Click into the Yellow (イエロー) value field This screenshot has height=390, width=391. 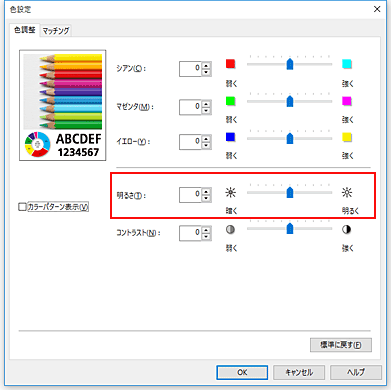click(190, 142)
